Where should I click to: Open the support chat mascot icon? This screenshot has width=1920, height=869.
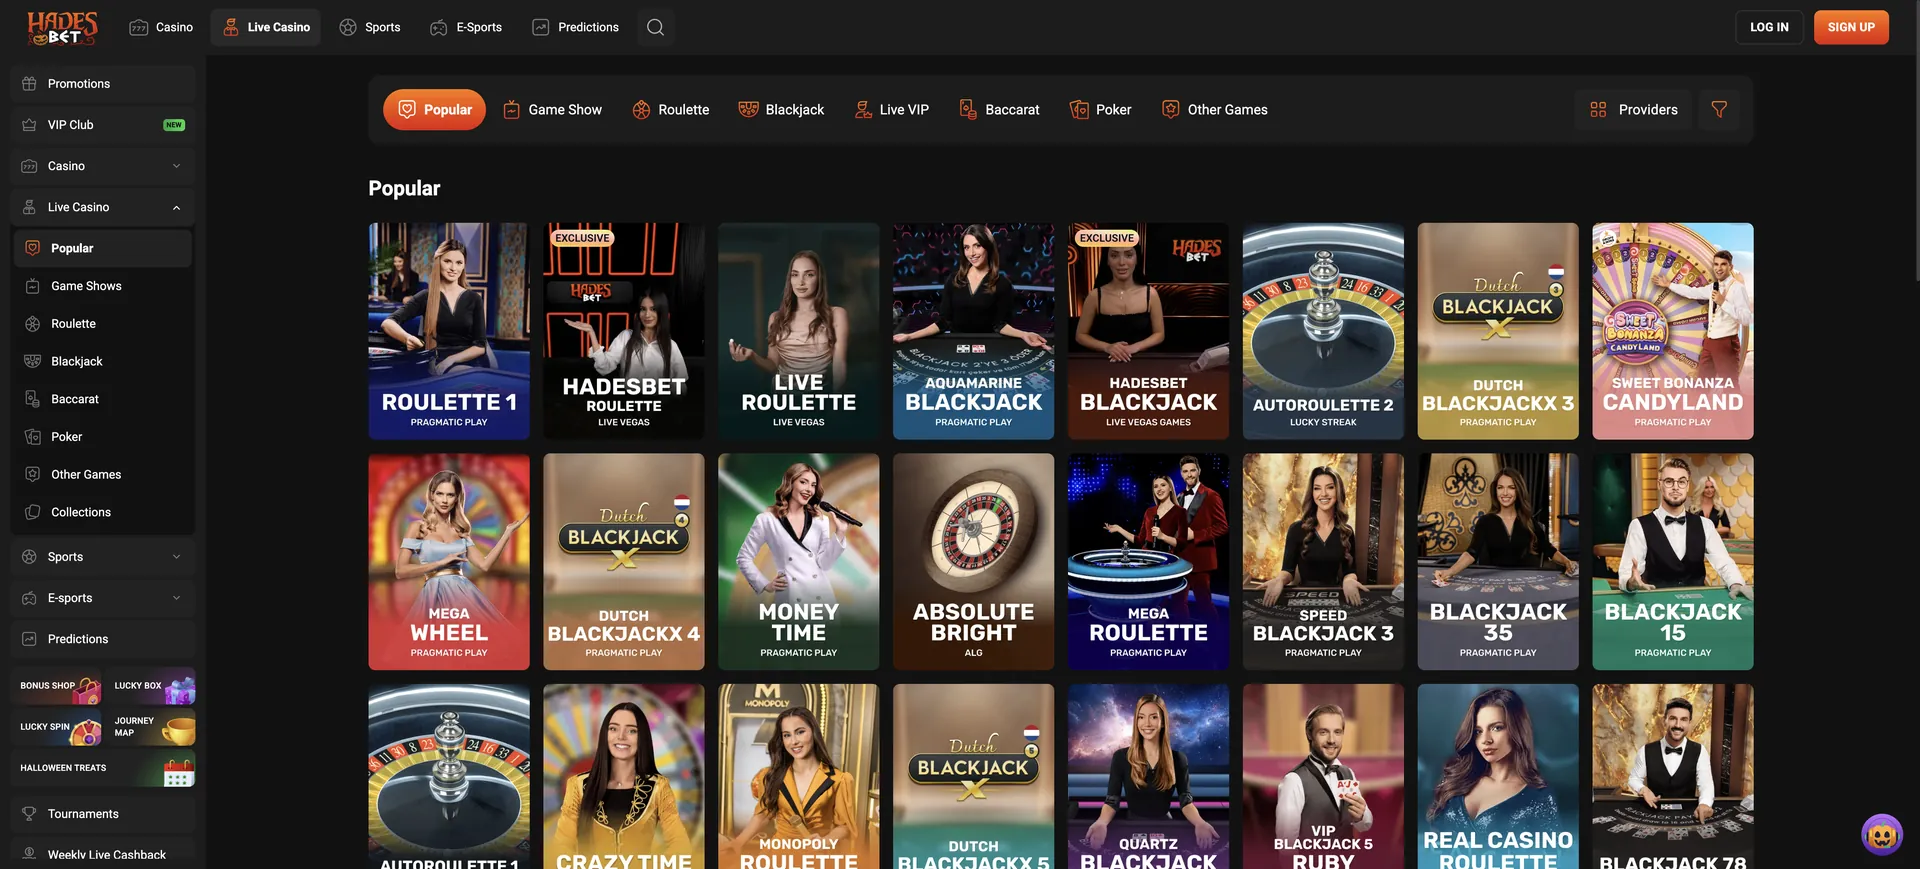[x=1881, y=834]
